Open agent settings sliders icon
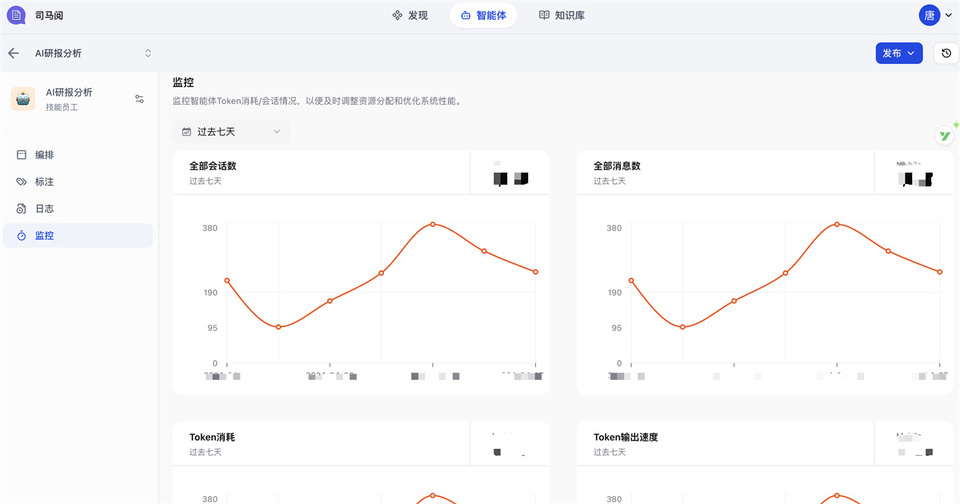The width and height of the screenshot is (960, 504). click(x=140, y=99)
